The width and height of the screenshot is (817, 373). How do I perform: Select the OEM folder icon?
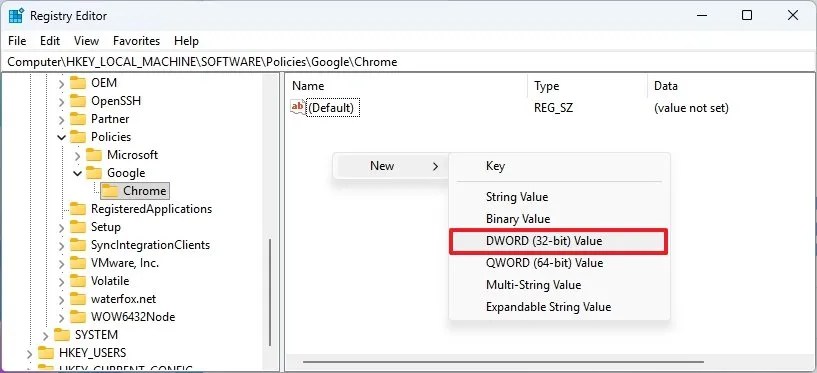point(78,83)
